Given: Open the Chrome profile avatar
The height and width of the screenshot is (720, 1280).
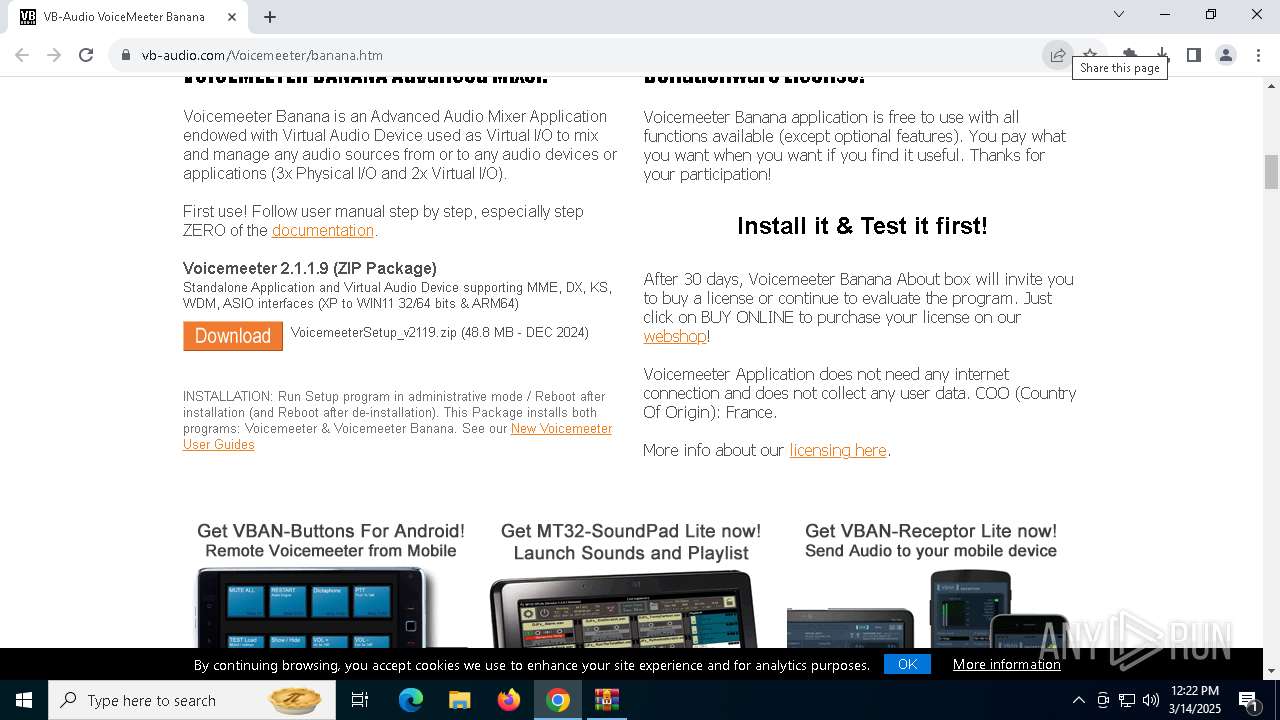Looking at the screenshot, I should tap(1226, 55).
